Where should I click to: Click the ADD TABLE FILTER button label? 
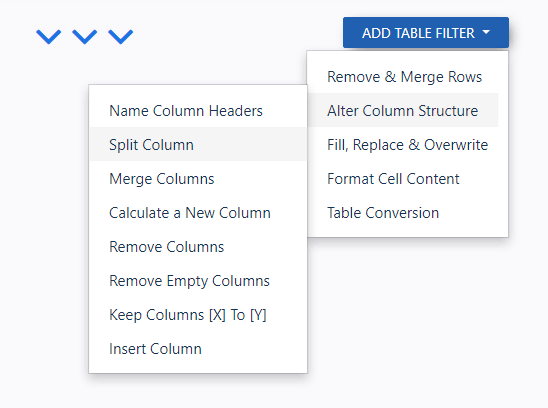[418, 33]
